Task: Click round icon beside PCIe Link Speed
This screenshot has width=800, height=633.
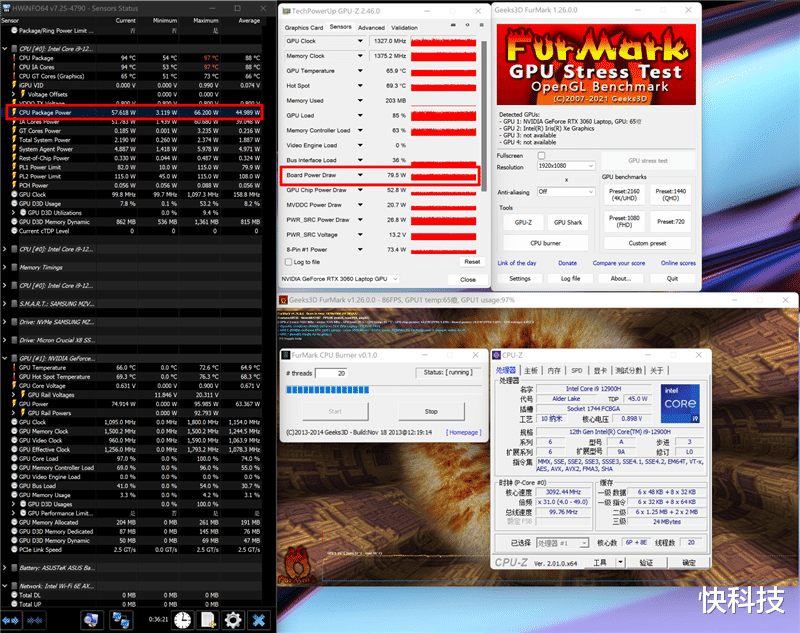Action: pyautogui.click(x=14, y=550)
